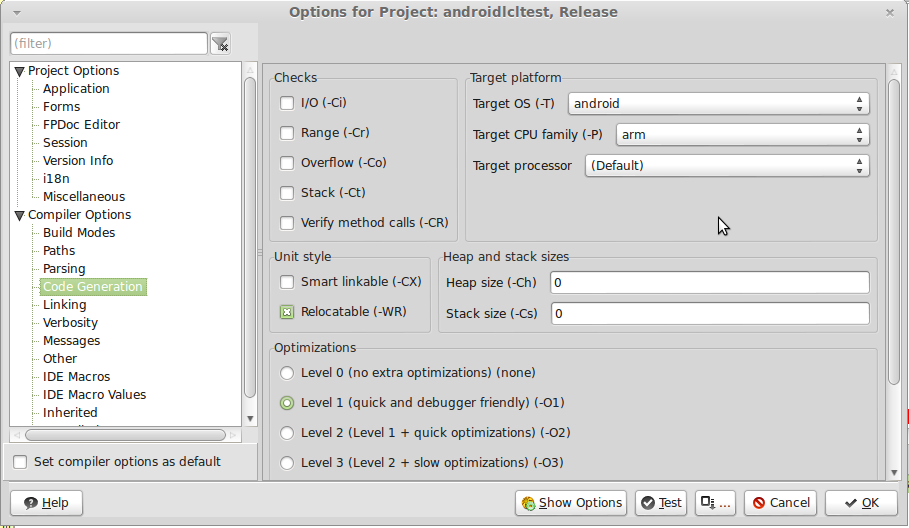909x528 pixels.
Task: Cancel the dialog with the Cancel button
Action: click(x=781, y=502)
